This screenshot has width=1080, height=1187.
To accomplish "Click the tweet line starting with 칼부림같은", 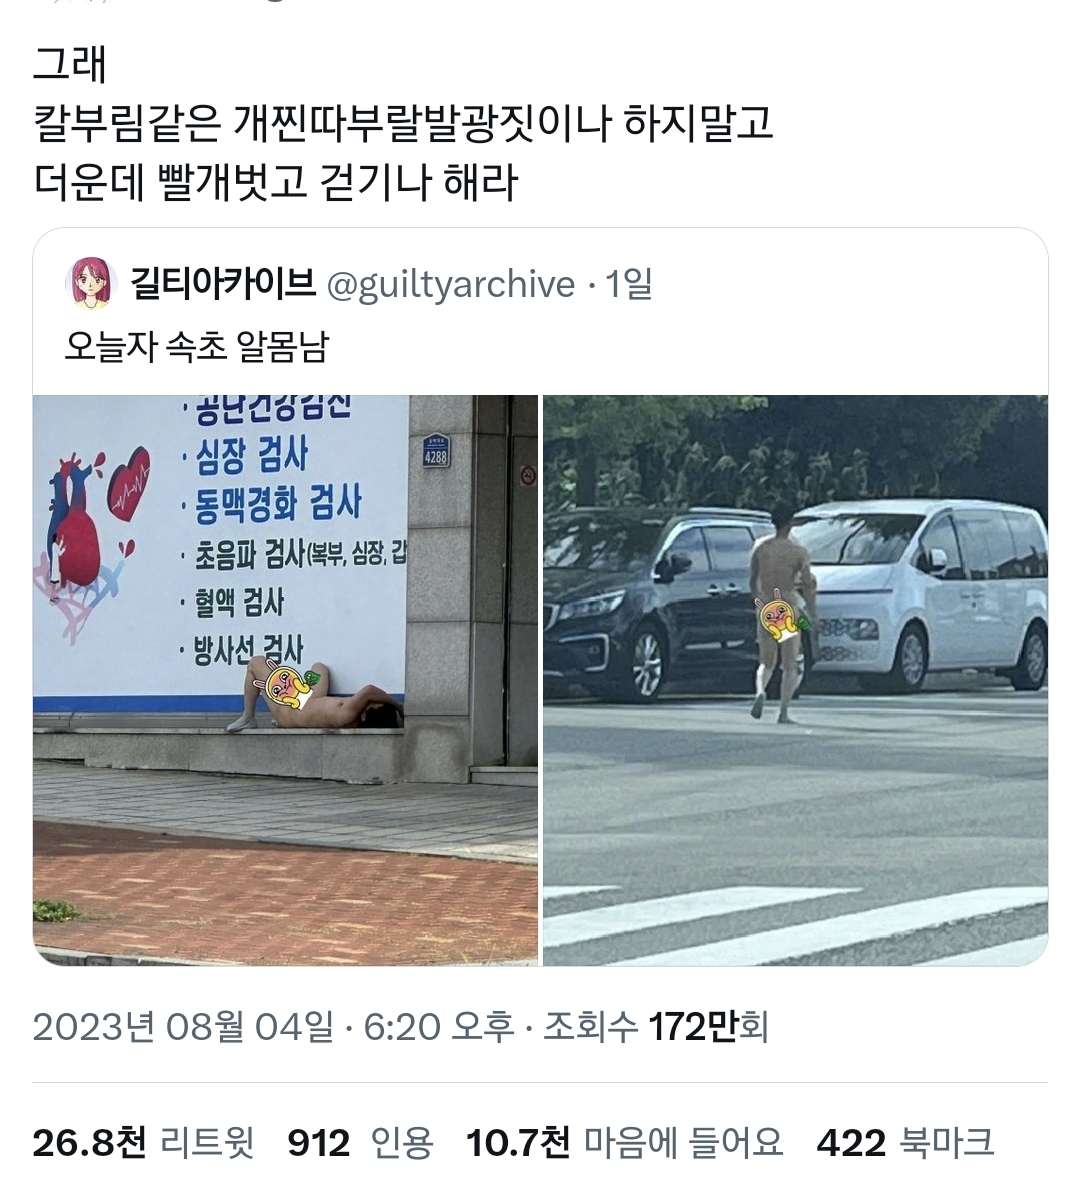I will point(403,123).
